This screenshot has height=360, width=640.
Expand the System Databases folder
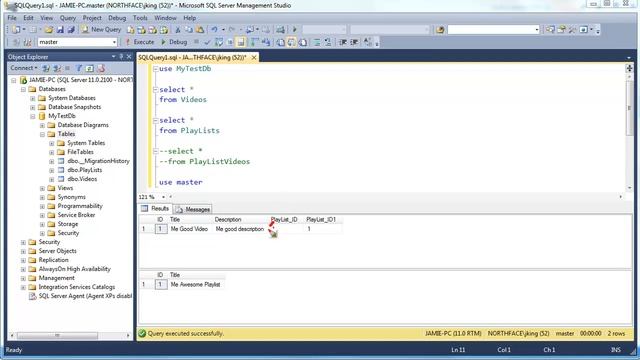[33, 98]
